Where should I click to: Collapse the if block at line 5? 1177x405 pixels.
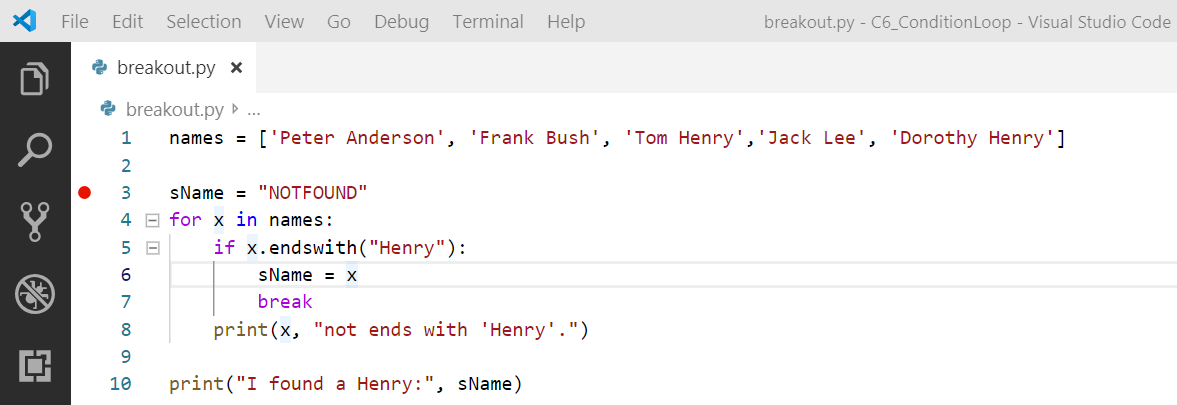pos(152,248)
